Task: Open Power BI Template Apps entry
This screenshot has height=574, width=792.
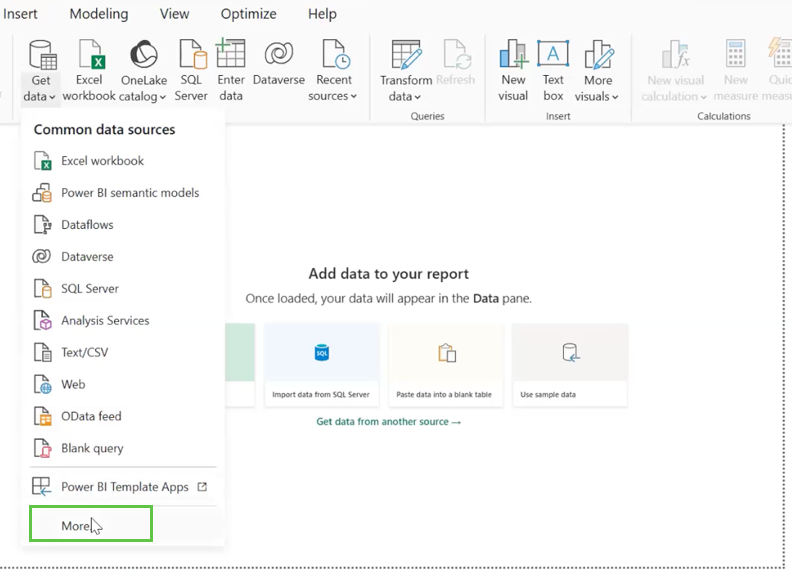Action: tap(123, 487)
